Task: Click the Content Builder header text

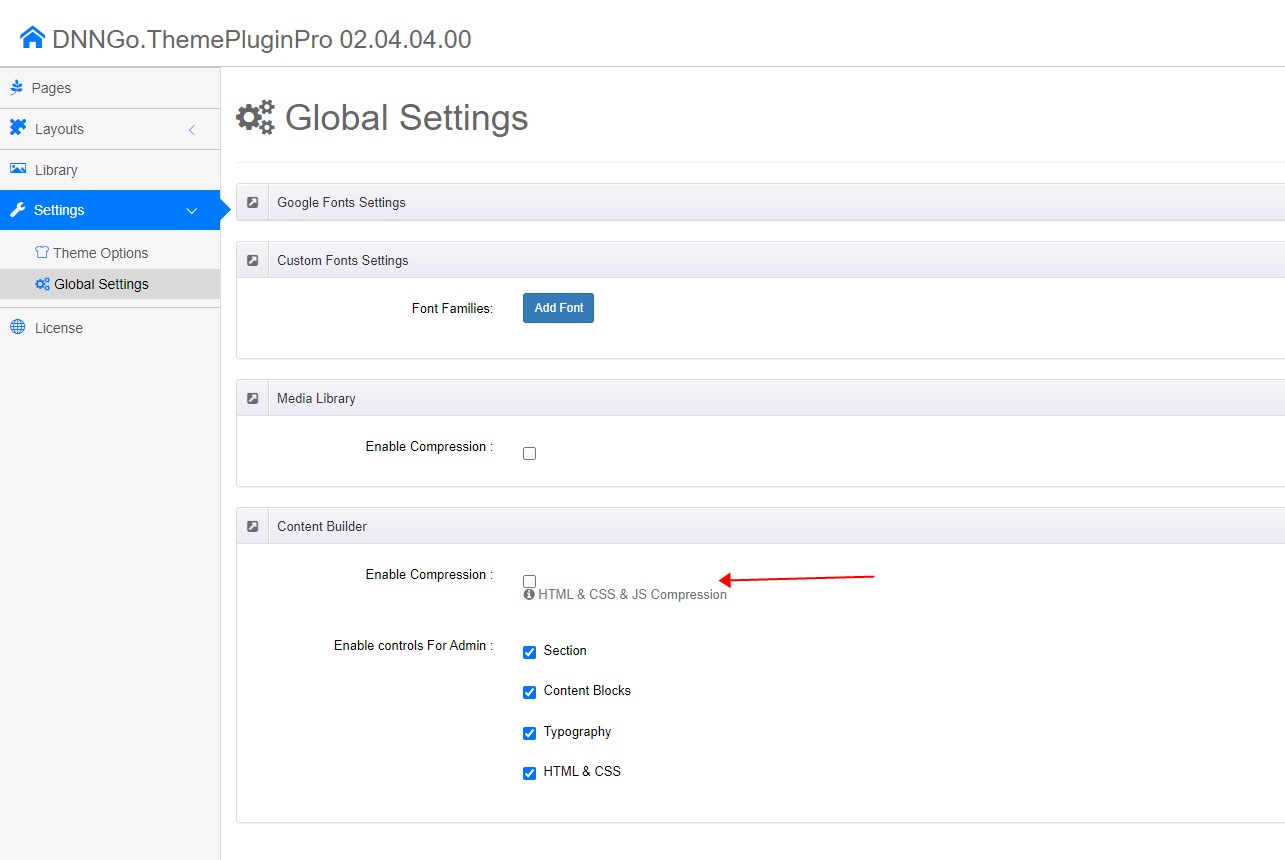Action: coord(322,526)
